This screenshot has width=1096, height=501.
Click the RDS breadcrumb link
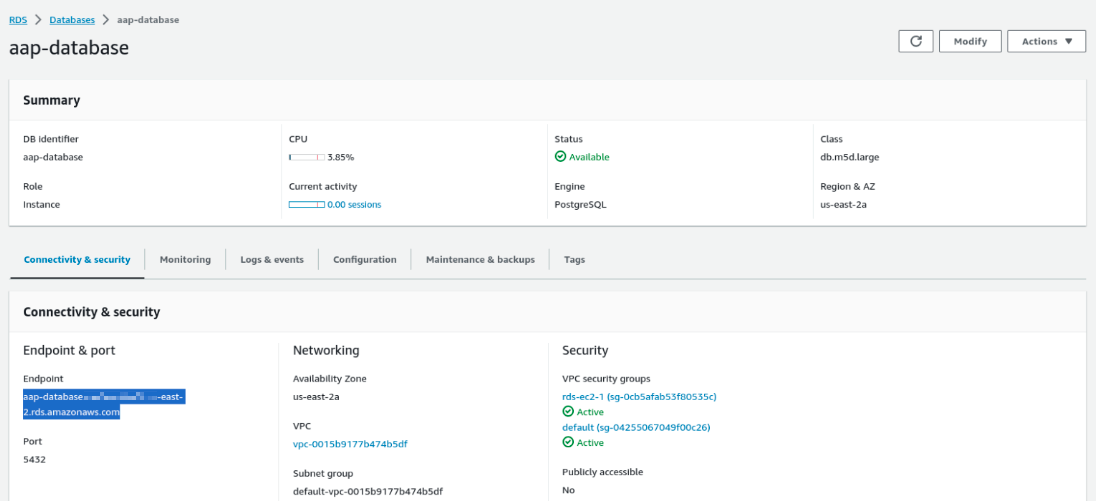coord(17,20)
